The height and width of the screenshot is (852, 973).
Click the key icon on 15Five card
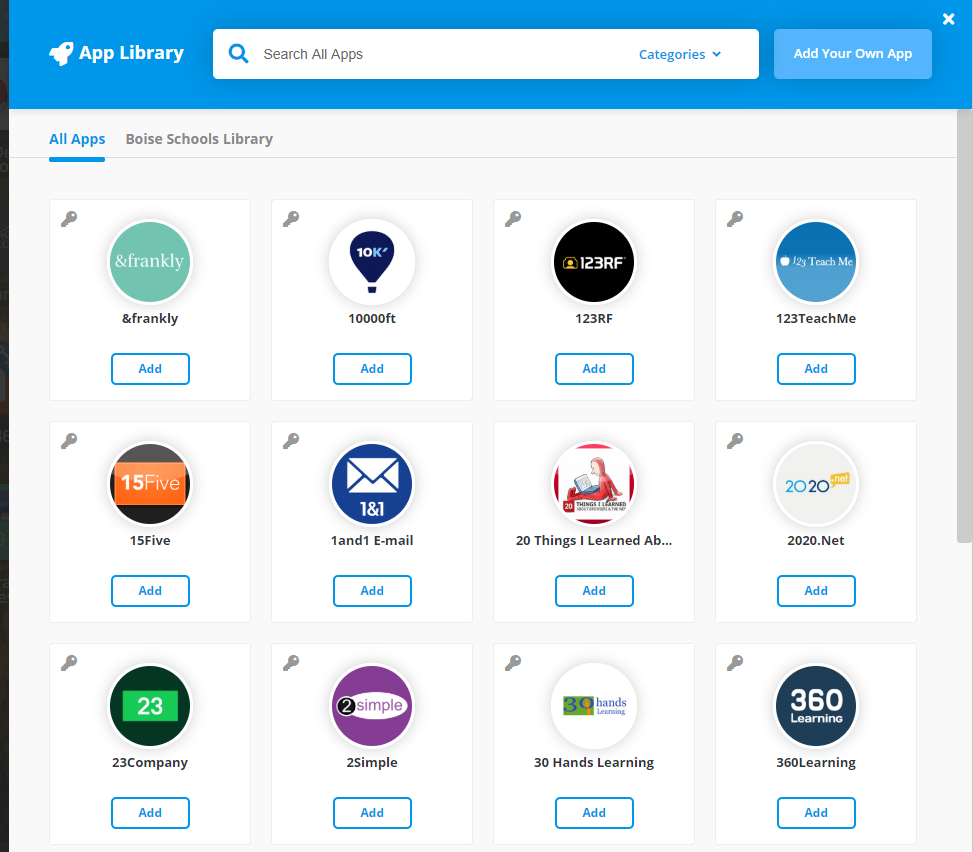point(69,441)
